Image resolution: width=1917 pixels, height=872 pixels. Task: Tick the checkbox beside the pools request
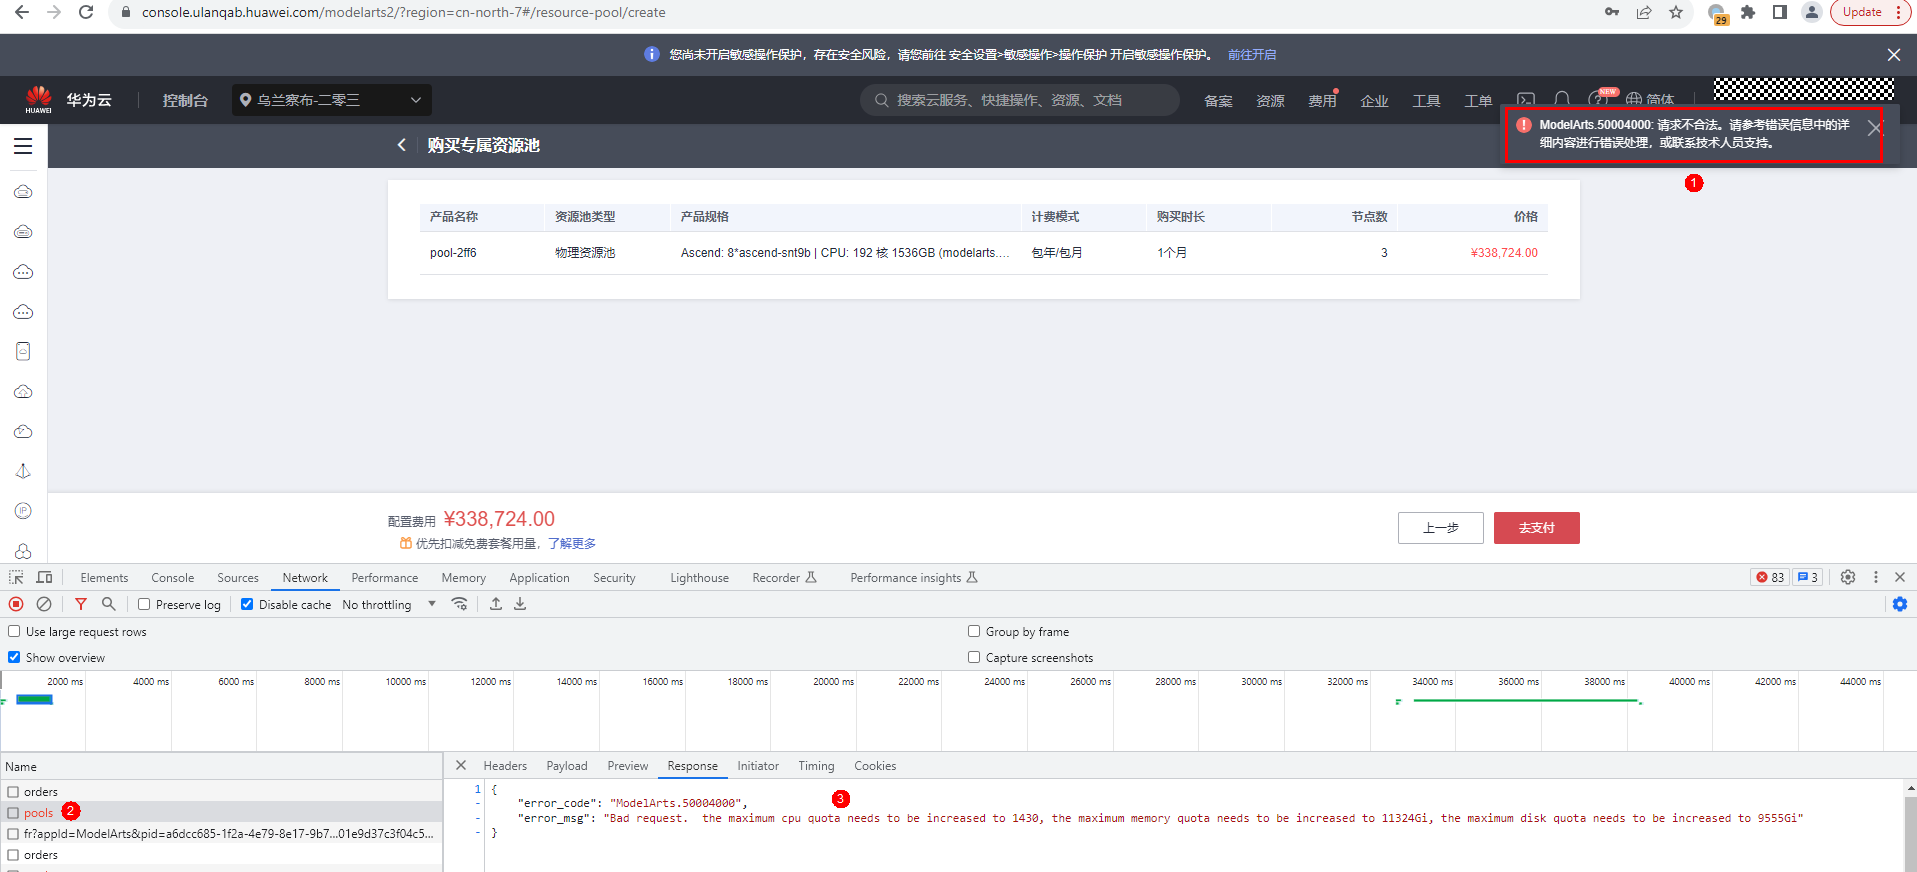(13, 813)
